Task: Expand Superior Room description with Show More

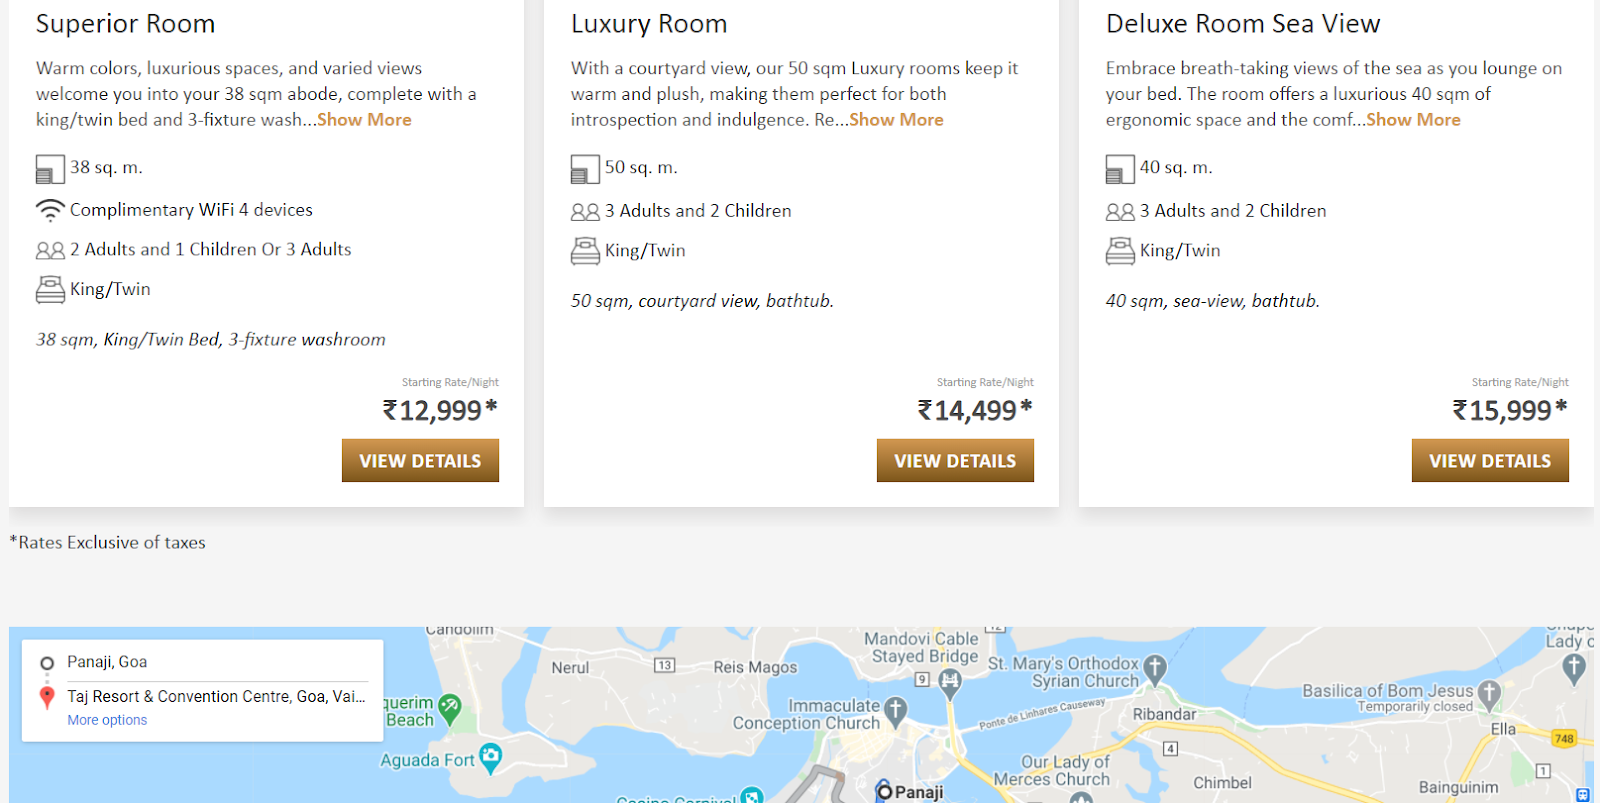Action: (364, 120)
